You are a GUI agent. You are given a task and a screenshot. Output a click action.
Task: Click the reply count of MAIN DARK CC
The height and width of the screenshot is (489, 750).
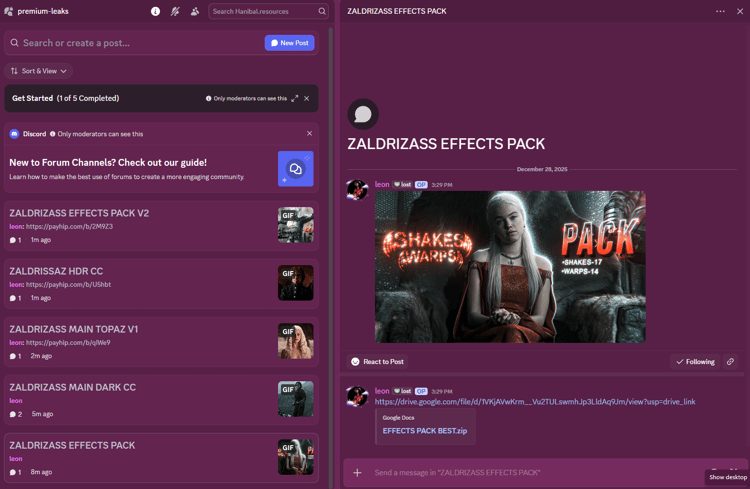tap(16, 414)
